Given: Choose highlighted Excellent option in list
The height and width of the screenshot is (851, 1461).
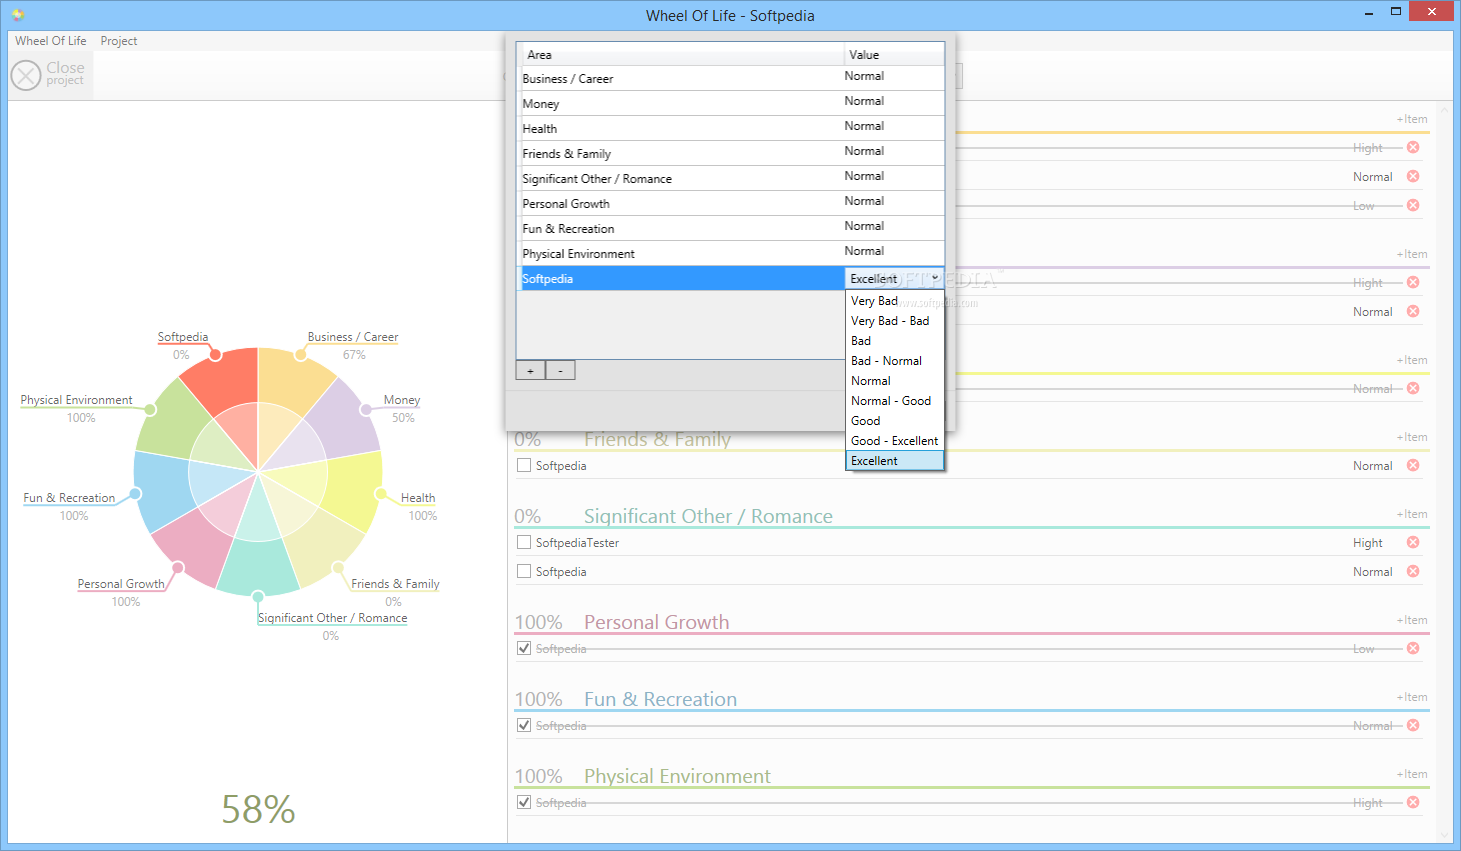Looking at the screenshot, I should tap(894, 461).
